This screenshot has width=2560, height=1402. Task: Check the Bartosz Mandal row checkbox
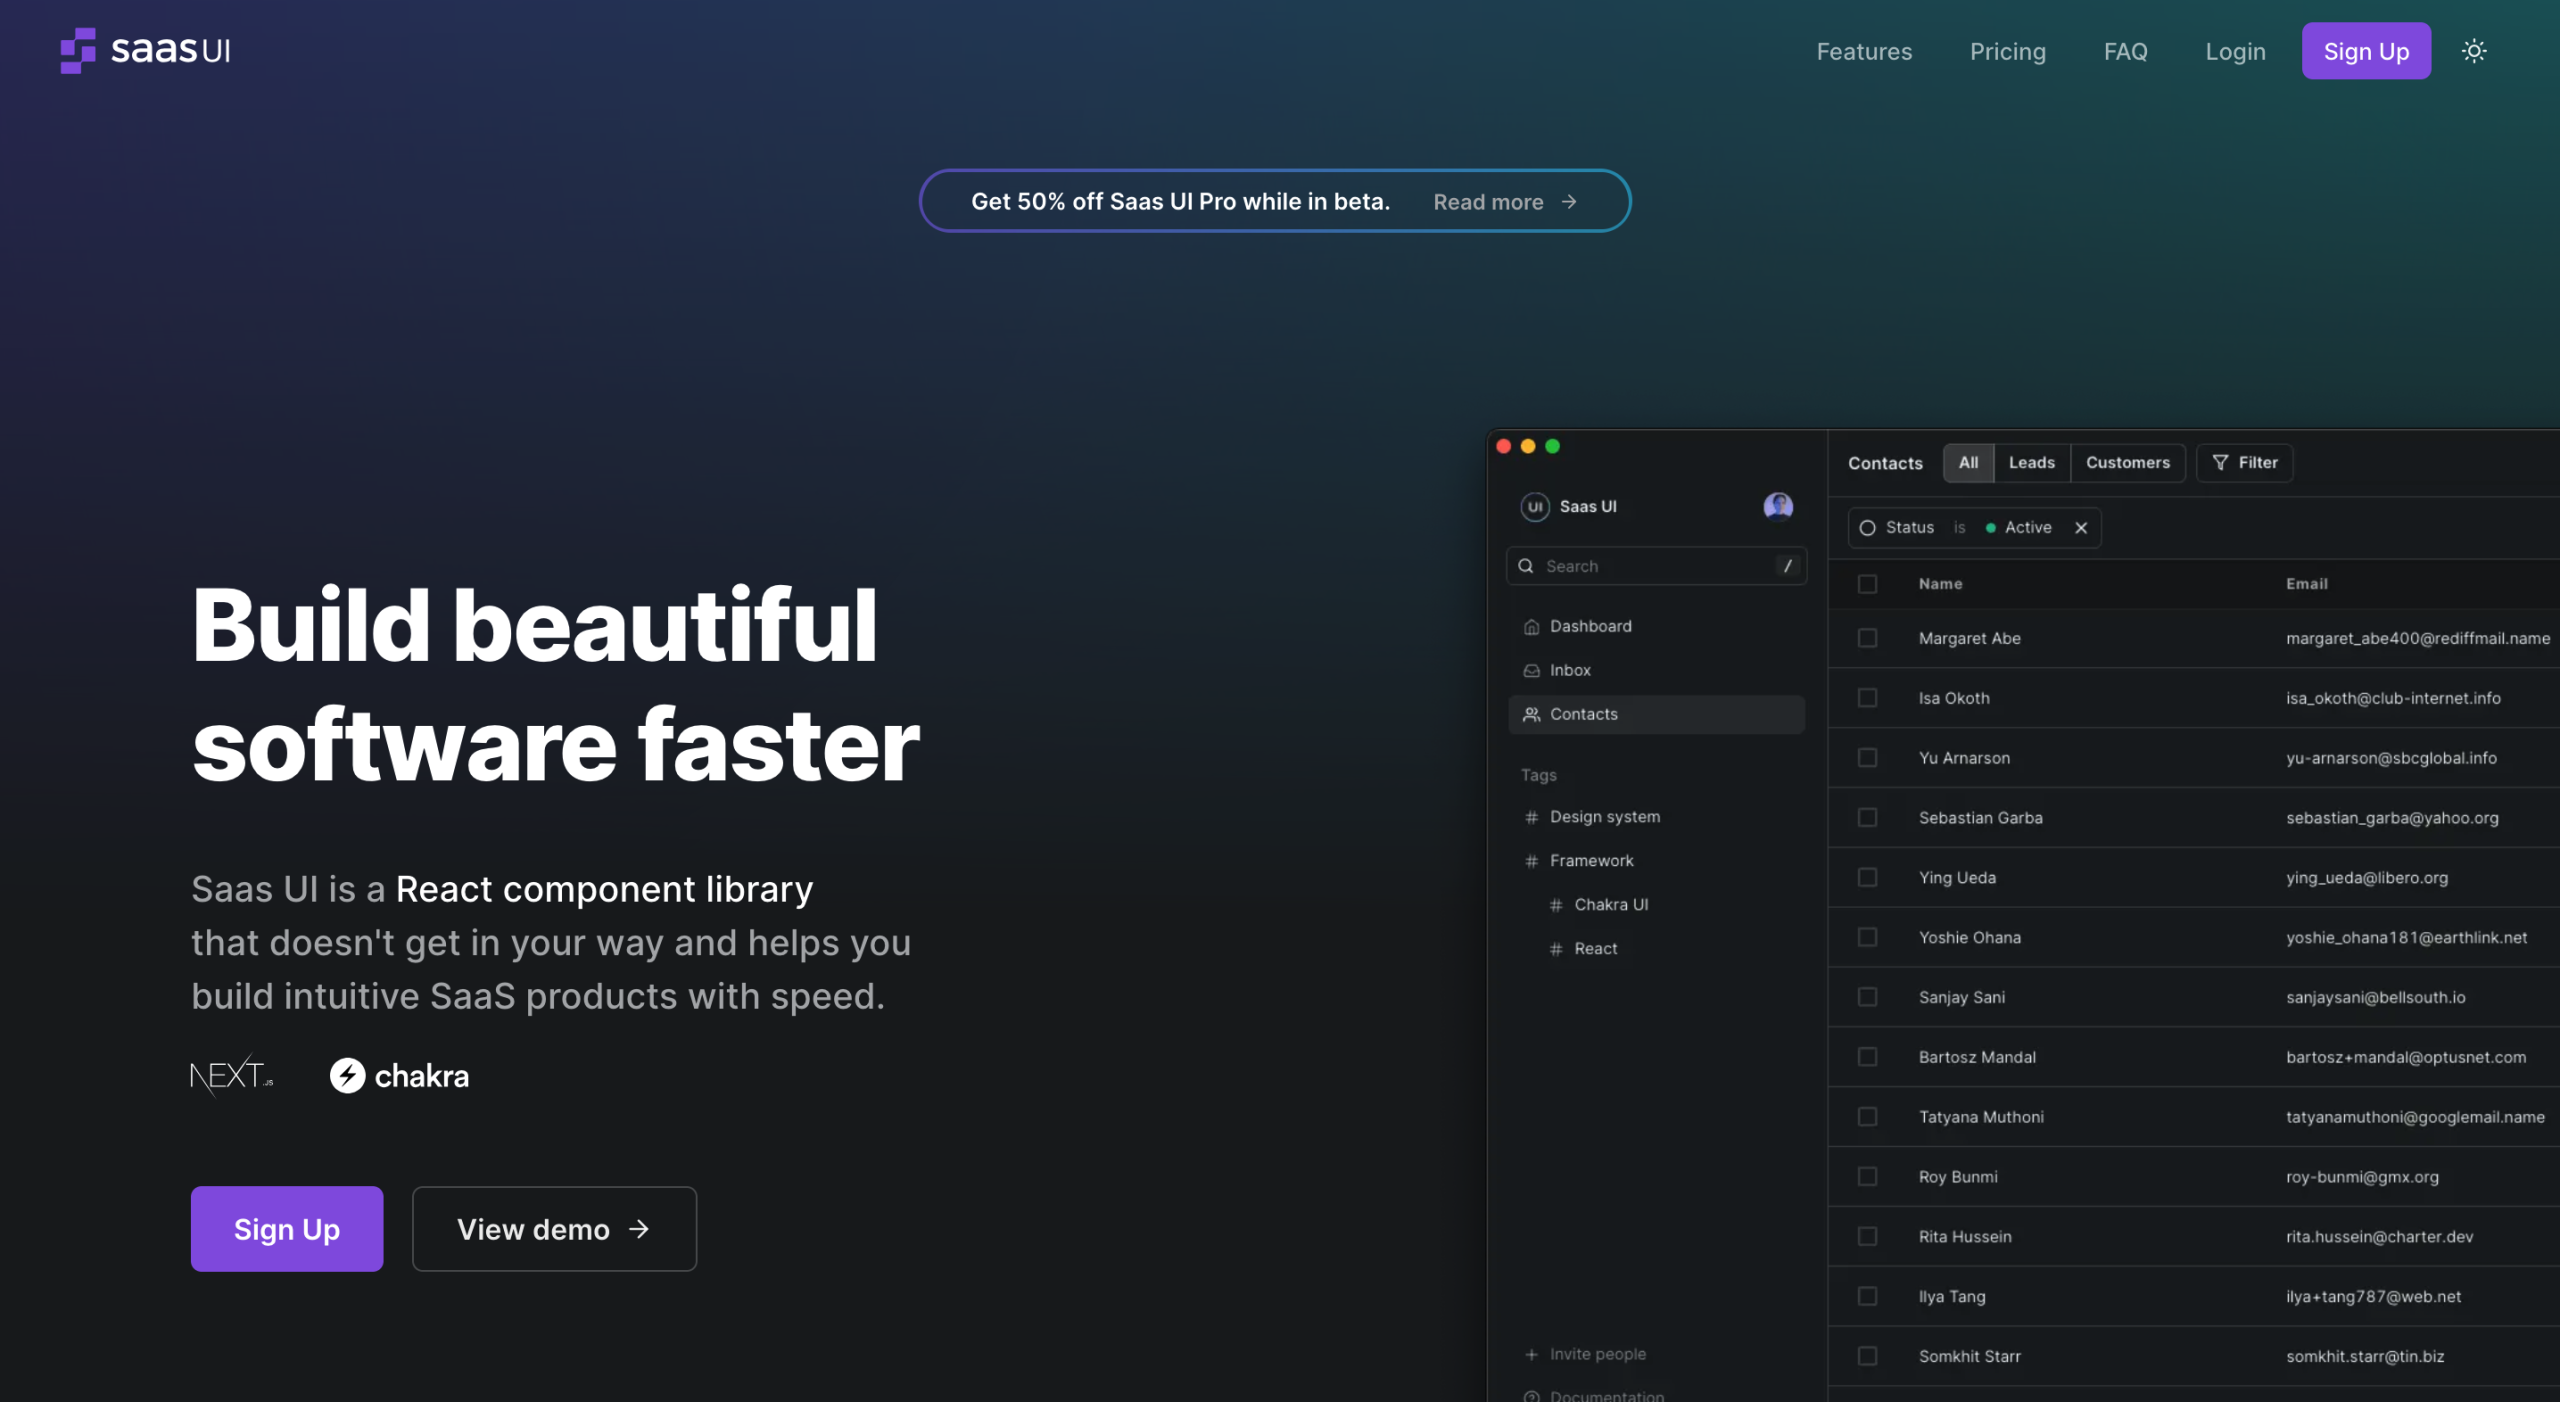pyautogui.click(x=1867, y=1057)
